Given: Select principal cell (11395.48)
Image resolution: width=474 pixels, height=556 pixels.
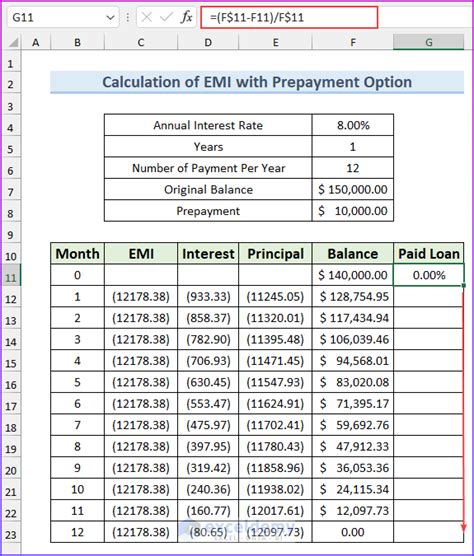Looking at the screenshot, I should pos(275,339).
